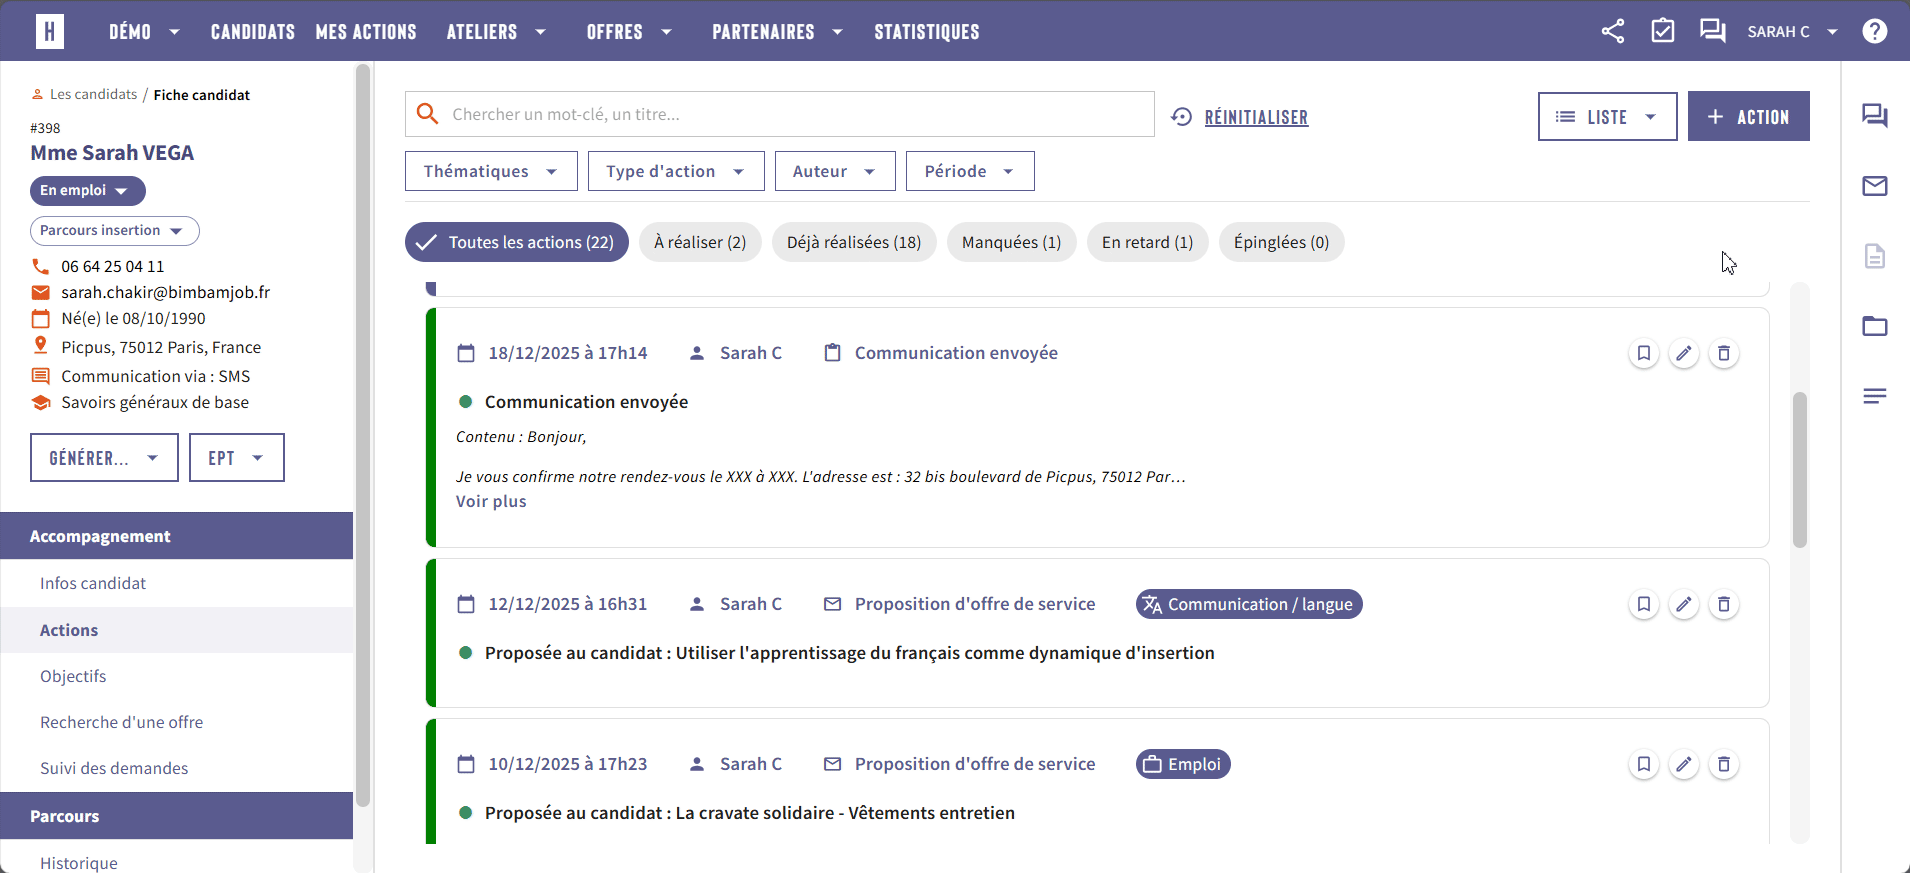The width and height of the screenshot is (1910, 873).
Task: Click the location pin icon by Picpus address
Action: click(41, 345)
